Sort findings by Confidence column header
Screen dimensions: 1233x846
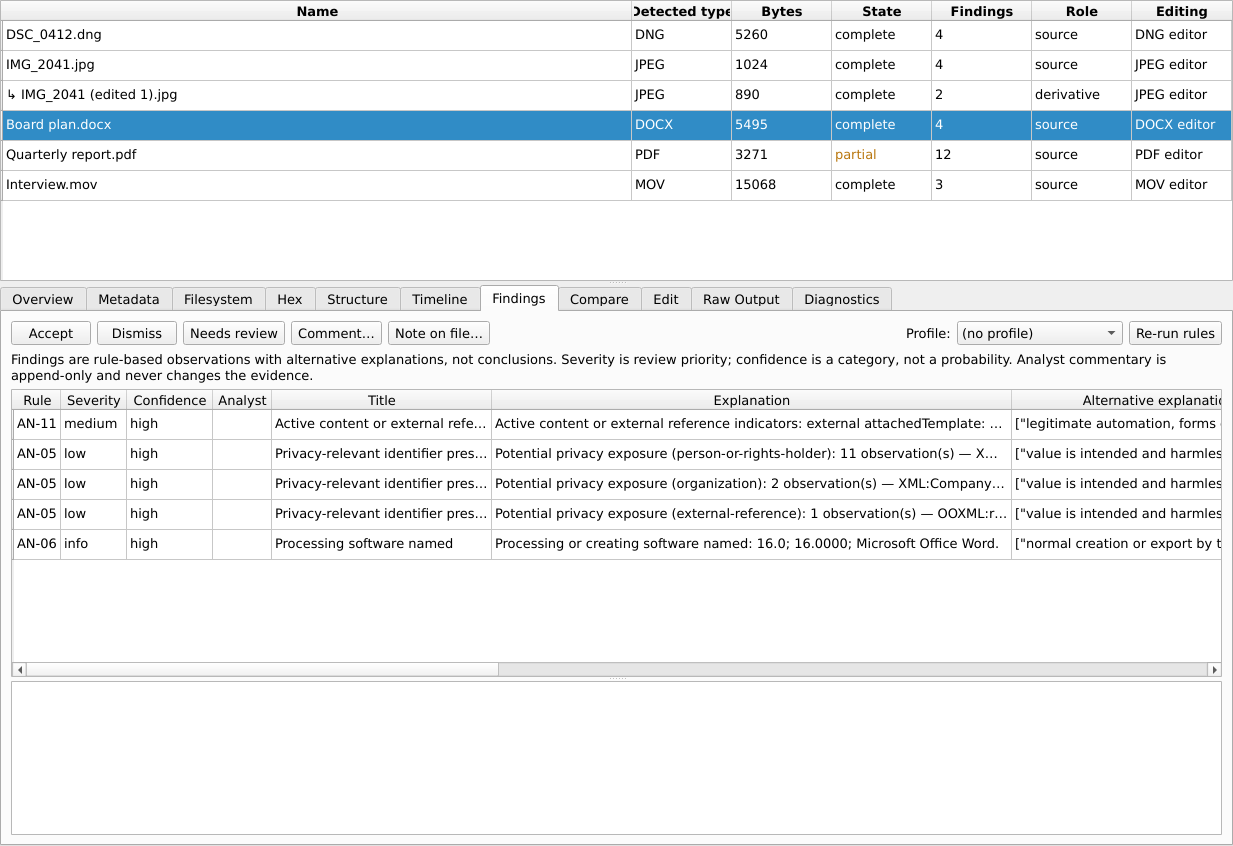click(x=169, y=400)
